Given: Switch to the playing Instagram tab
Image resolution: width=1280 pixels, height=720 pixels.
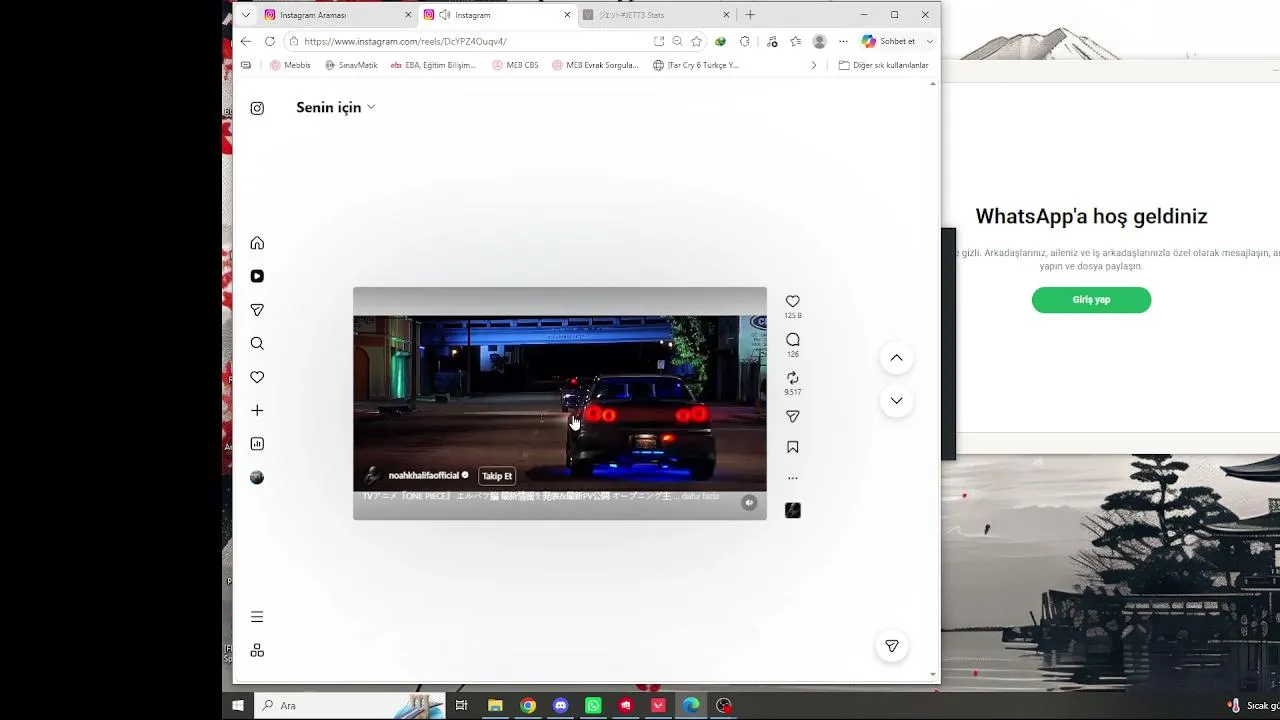Looking at the screenshot, I should pyautogui.click(x=498, y=15).
